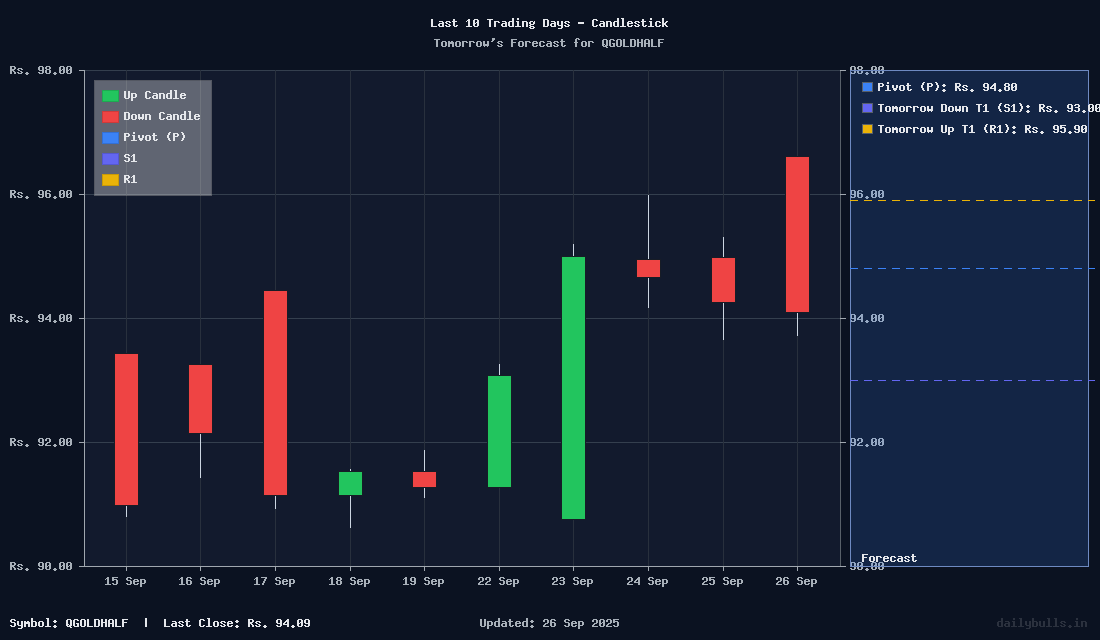This screenshot has height=640, width=1100.
Task: Click the '25 Sep' x-axis label
Action: [x=722, y=581]
